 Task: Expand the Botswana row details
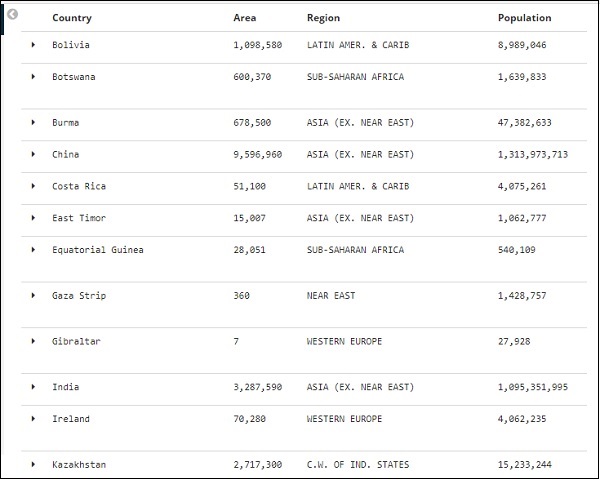click(x=33, y=77)
